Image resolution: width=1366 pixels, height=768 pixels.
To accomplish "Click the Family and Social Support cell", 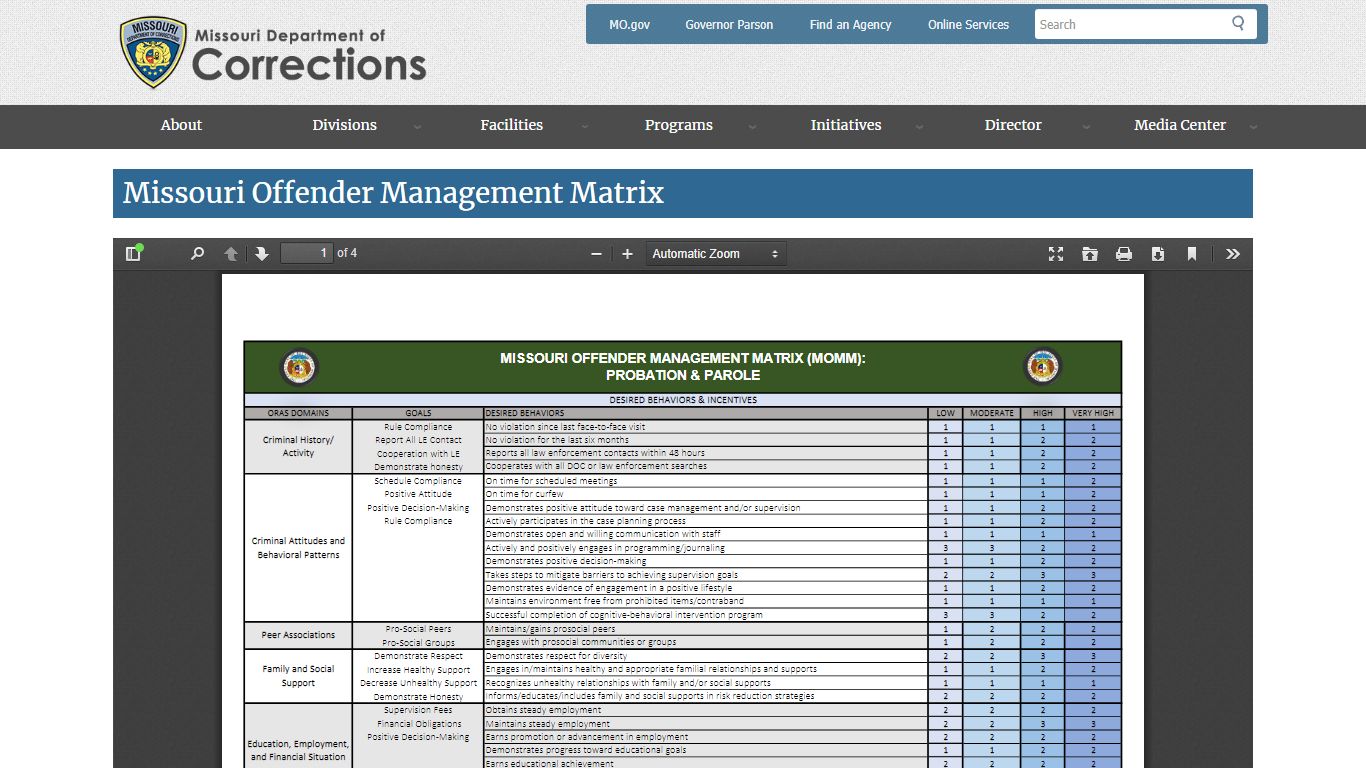I will click(298, 676).
